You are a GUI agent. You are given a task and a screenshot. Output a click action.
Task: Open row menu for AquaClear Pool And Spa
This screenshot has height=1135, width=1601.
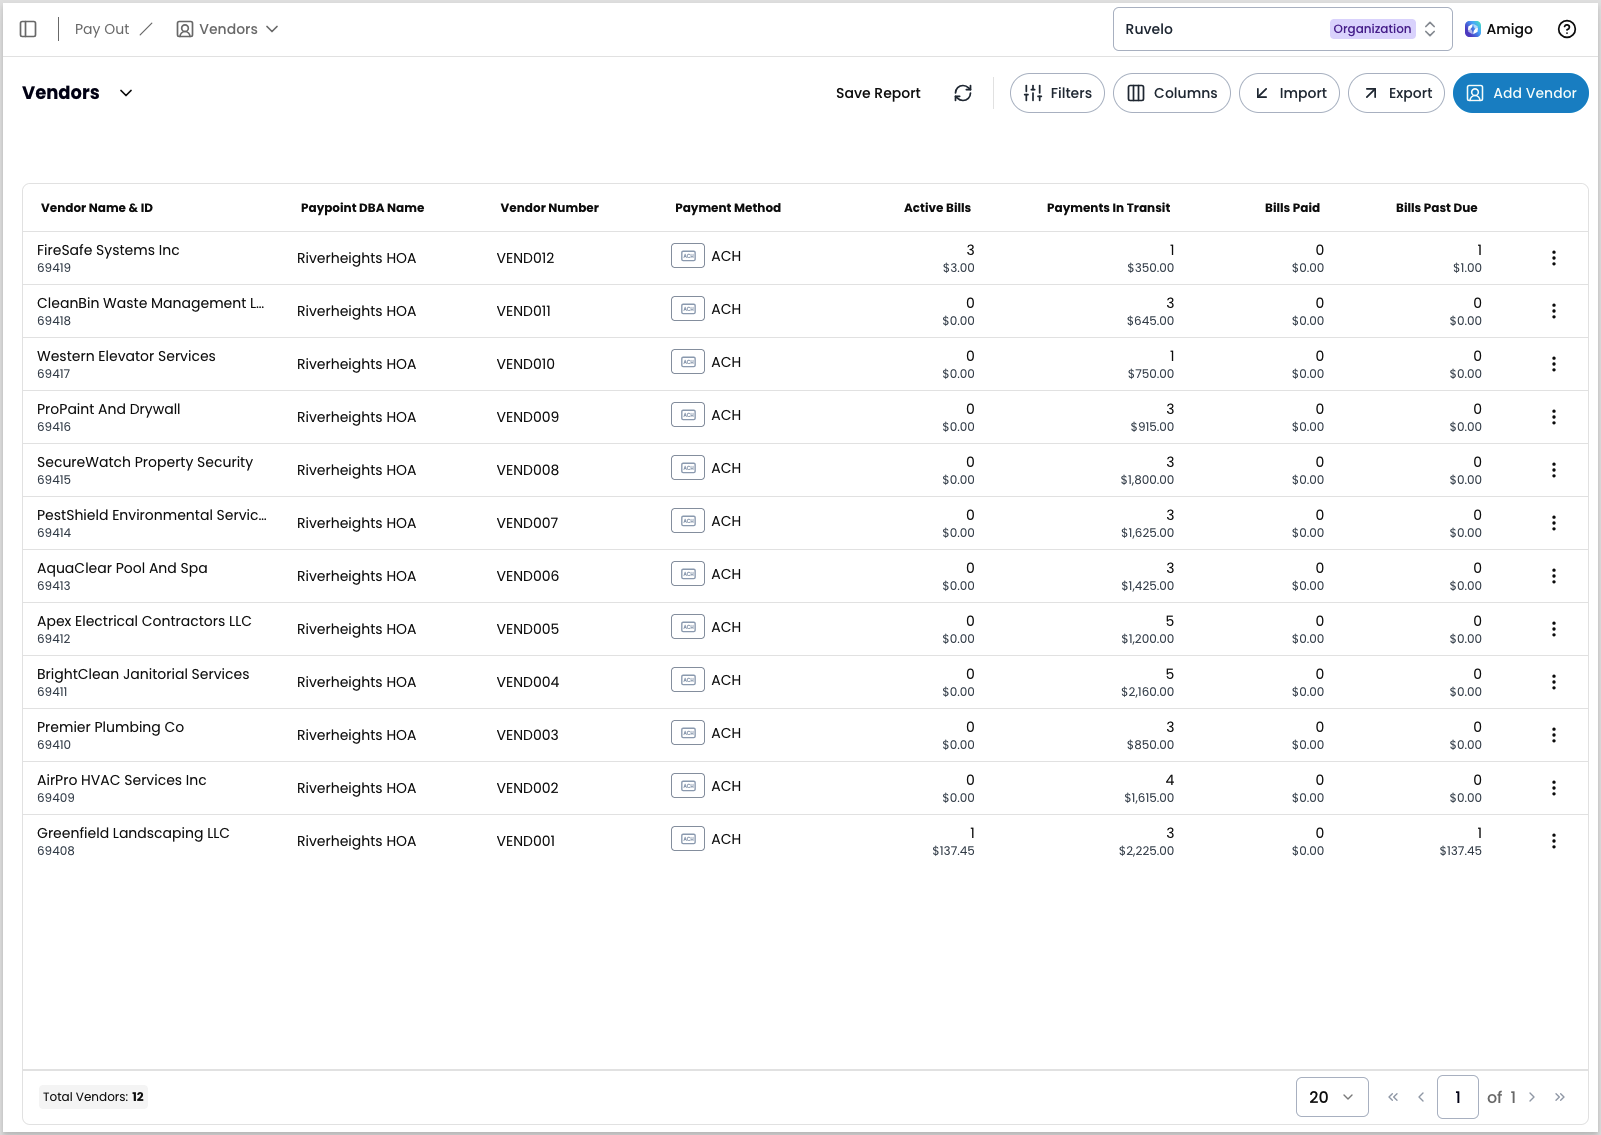click(1554, 576)
